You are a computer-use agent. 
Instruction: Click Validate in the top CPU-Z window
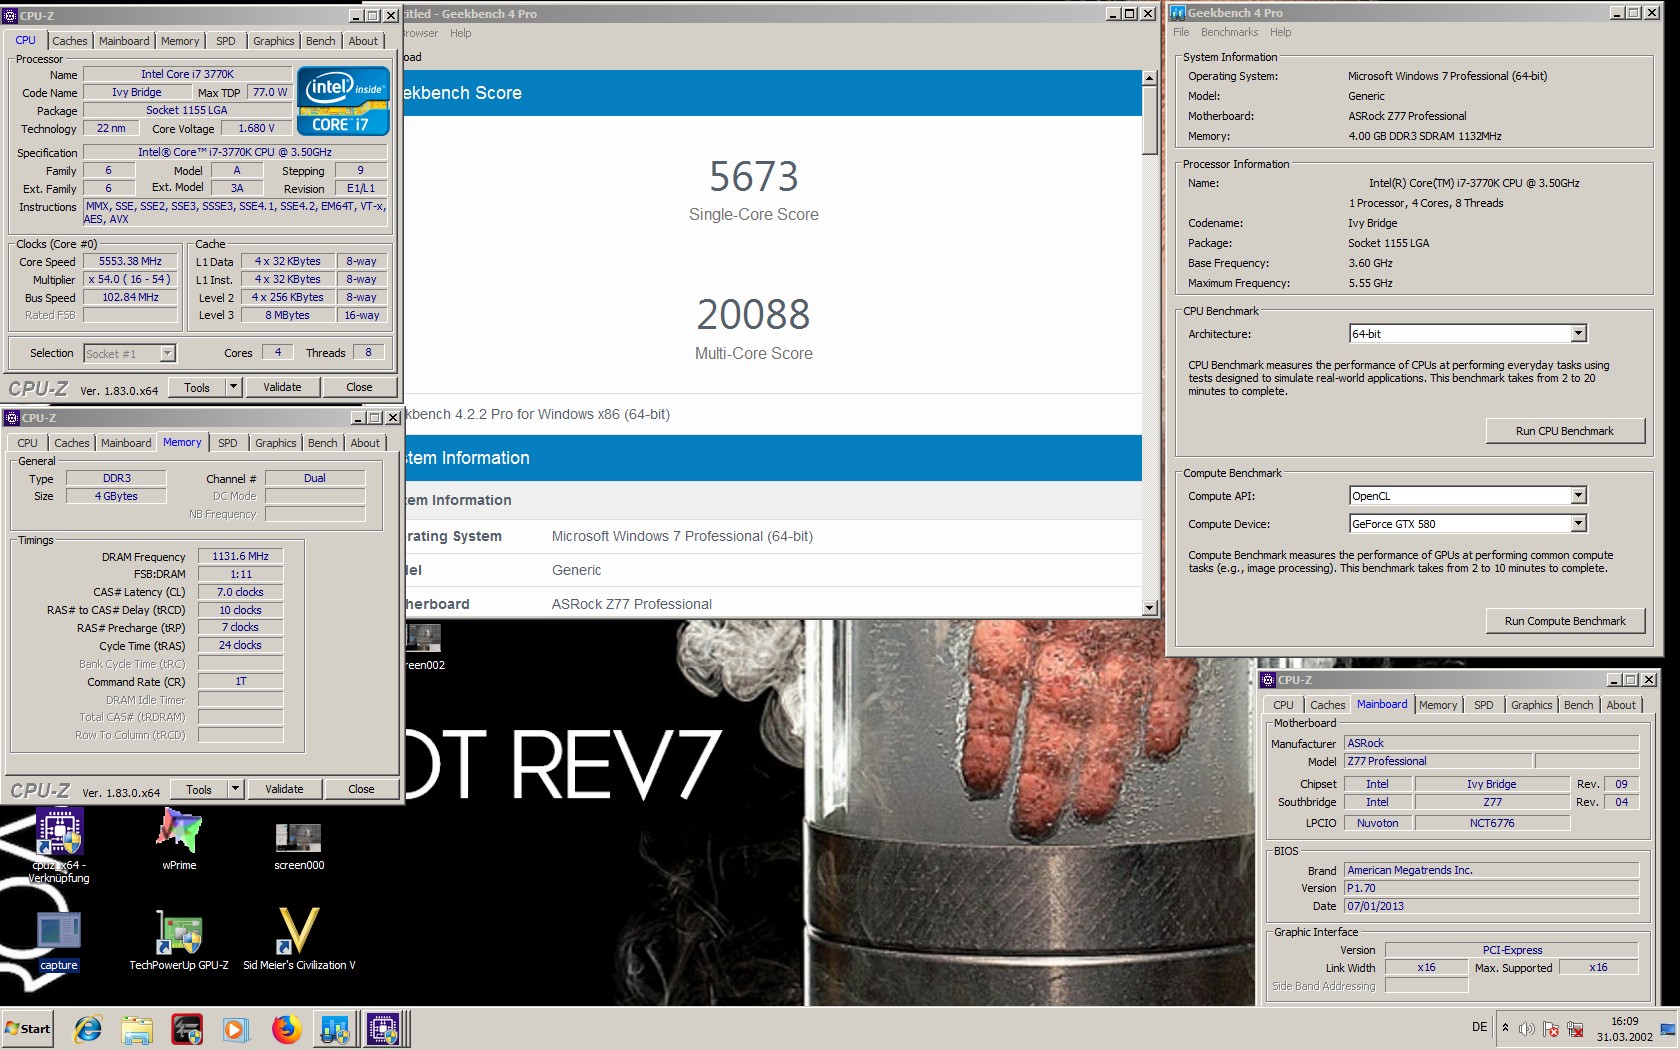(282, 387)
